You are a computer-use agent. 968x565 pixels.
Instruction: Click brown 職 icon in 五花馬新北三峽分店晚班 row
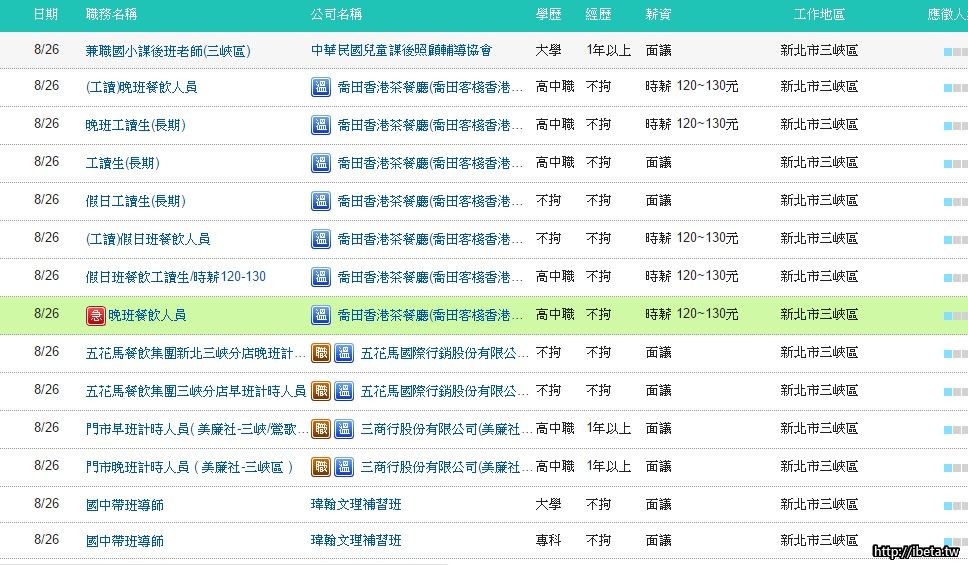pyautogui.click(x=321, y=353)
